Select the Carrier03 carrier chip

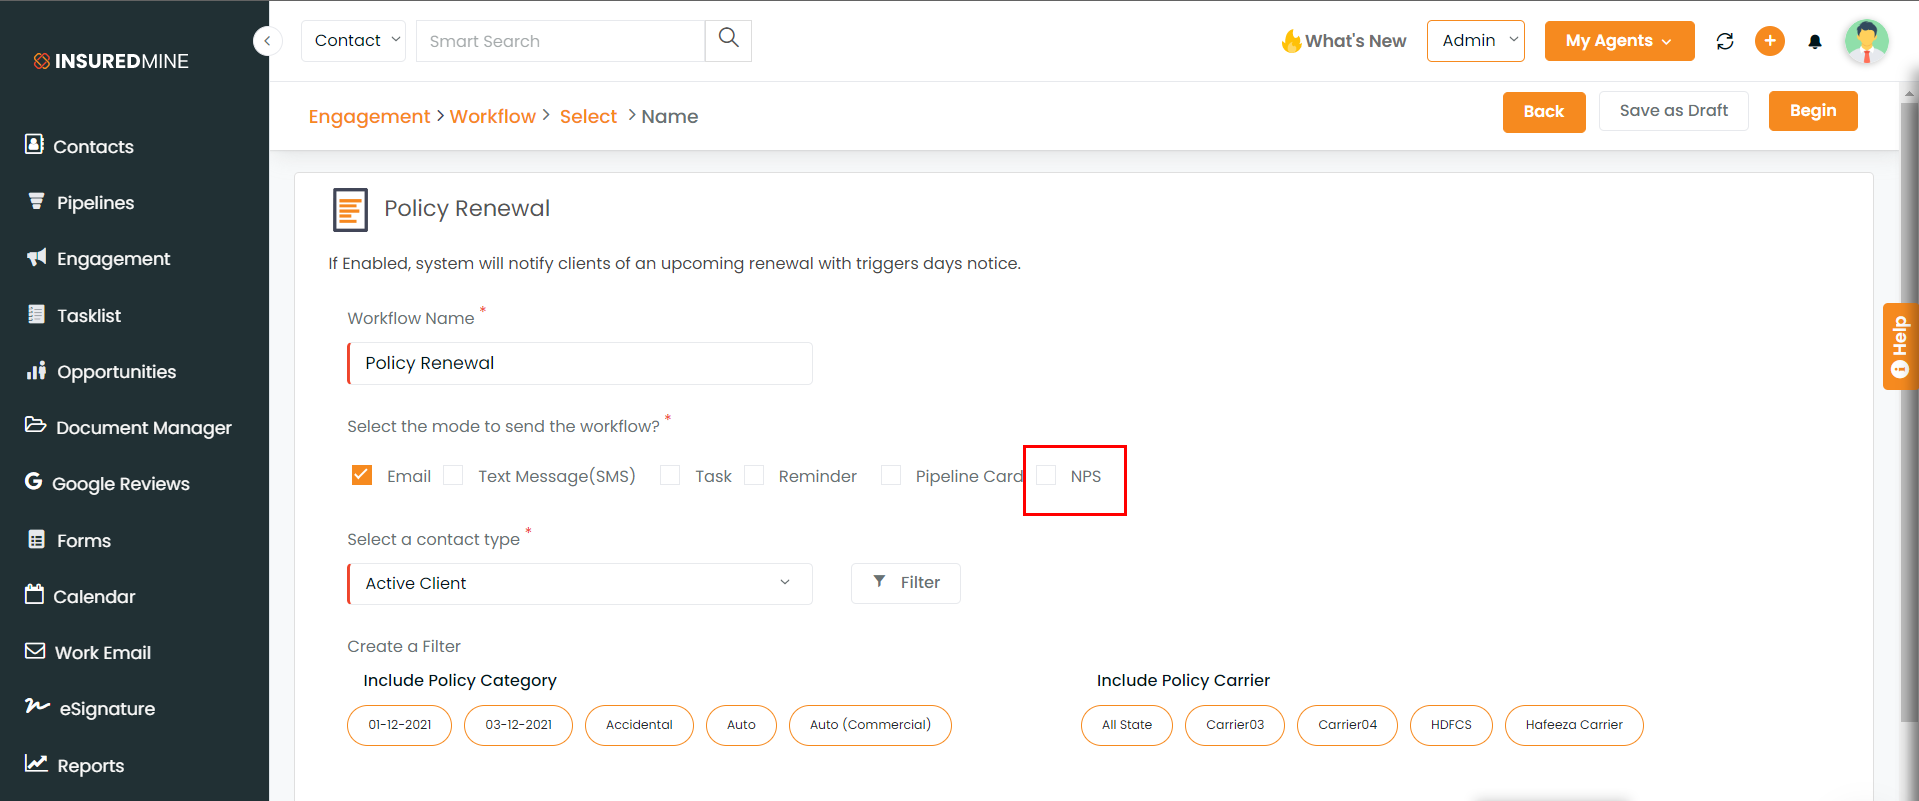coord(1235,725)
